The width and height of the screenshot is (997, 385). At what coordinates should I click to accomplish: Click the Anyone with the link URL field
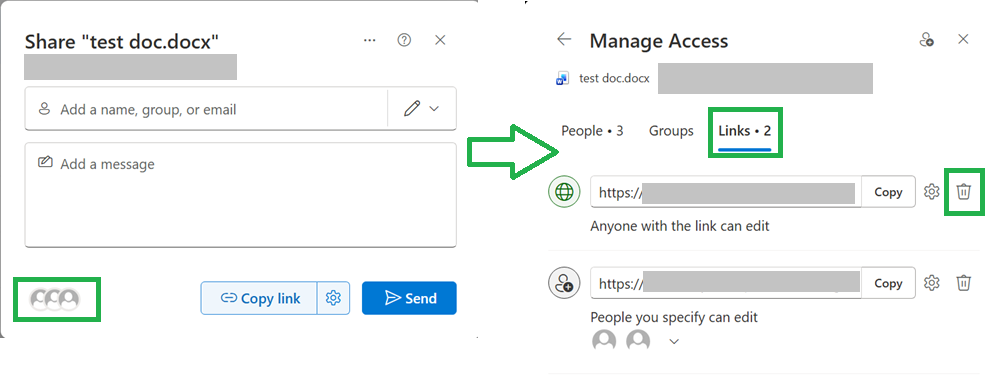[725, 192]
